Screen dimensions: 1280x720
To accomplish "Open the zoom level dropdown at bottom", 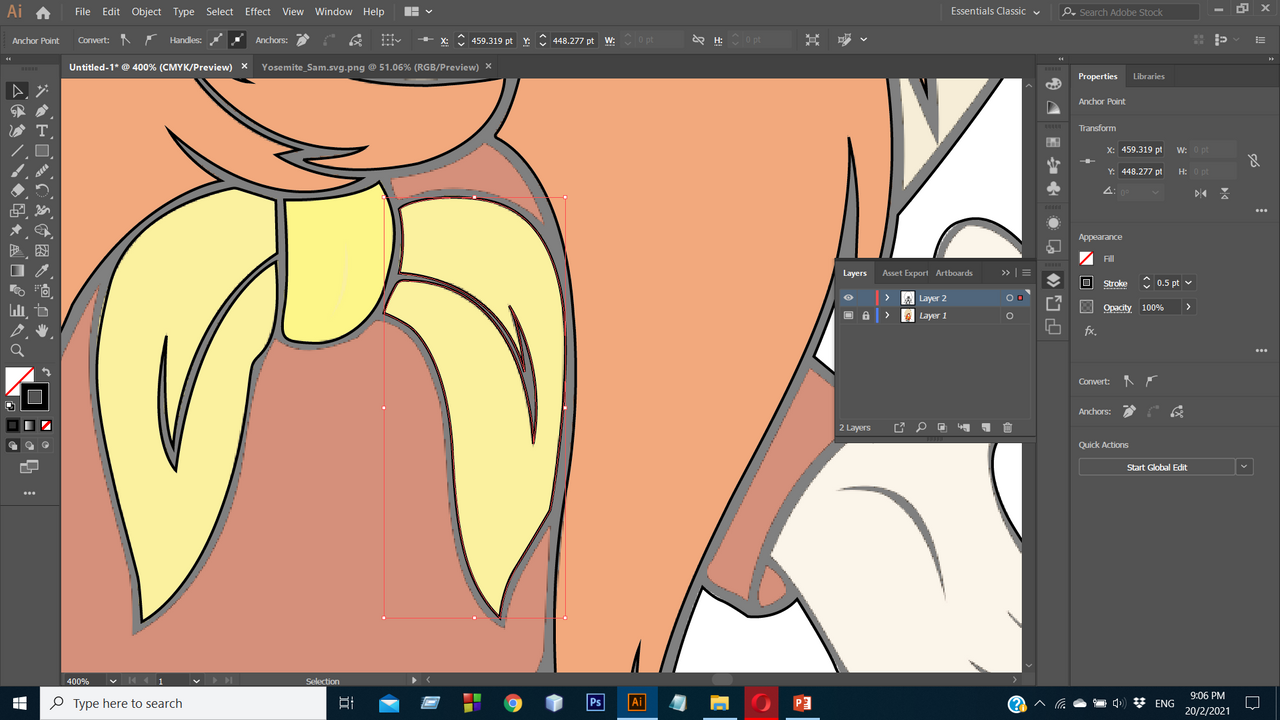I will coord(112,681).
